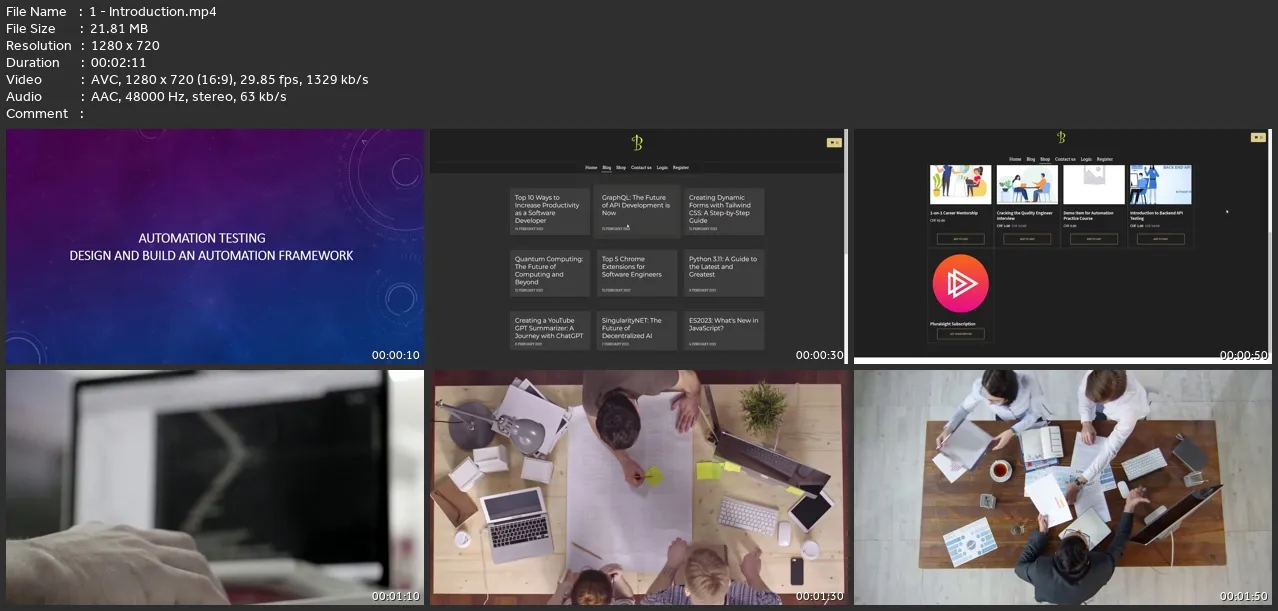The image size is (1278, 611).
Task: Open the Blog tab in the 00:00:50 shop frame
Action: tap(1031, 159)
